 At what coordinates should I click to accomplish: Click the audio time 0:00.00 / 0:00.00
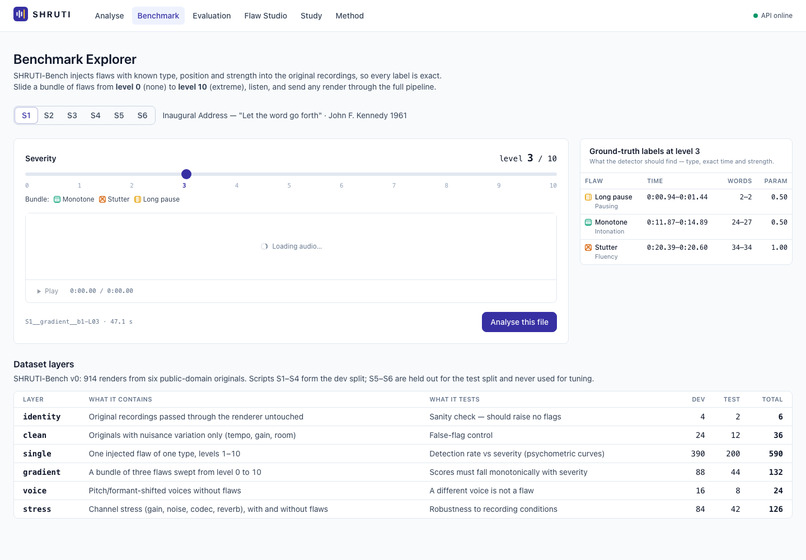pyautogui.click(x=101, y=291)
